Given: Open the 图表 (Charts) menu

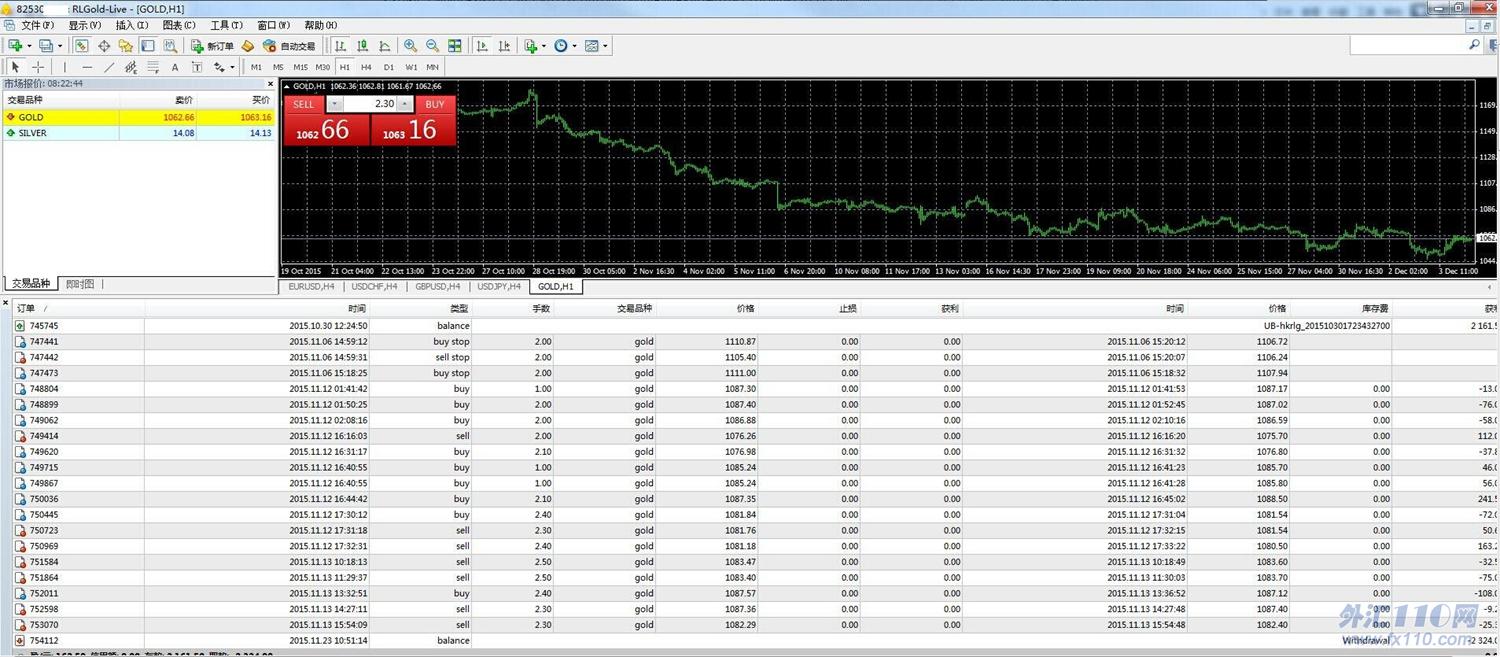Looking at the screenshot, I should [x=179, y=25].
